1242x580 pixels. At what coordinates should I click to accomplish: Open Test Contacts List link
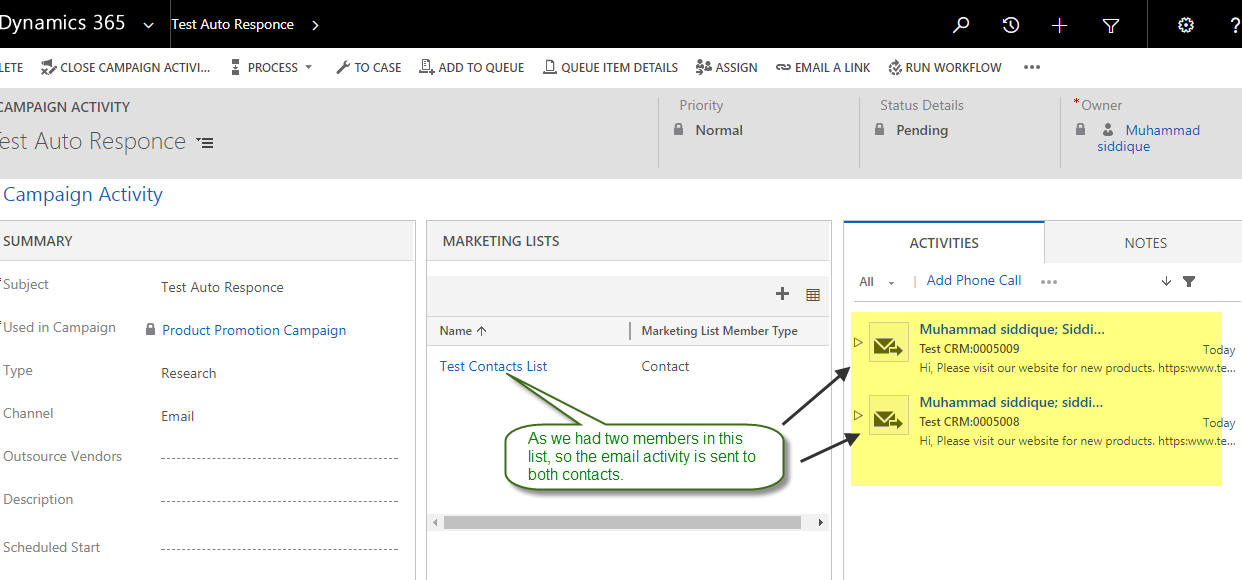[x=493, y=366]
